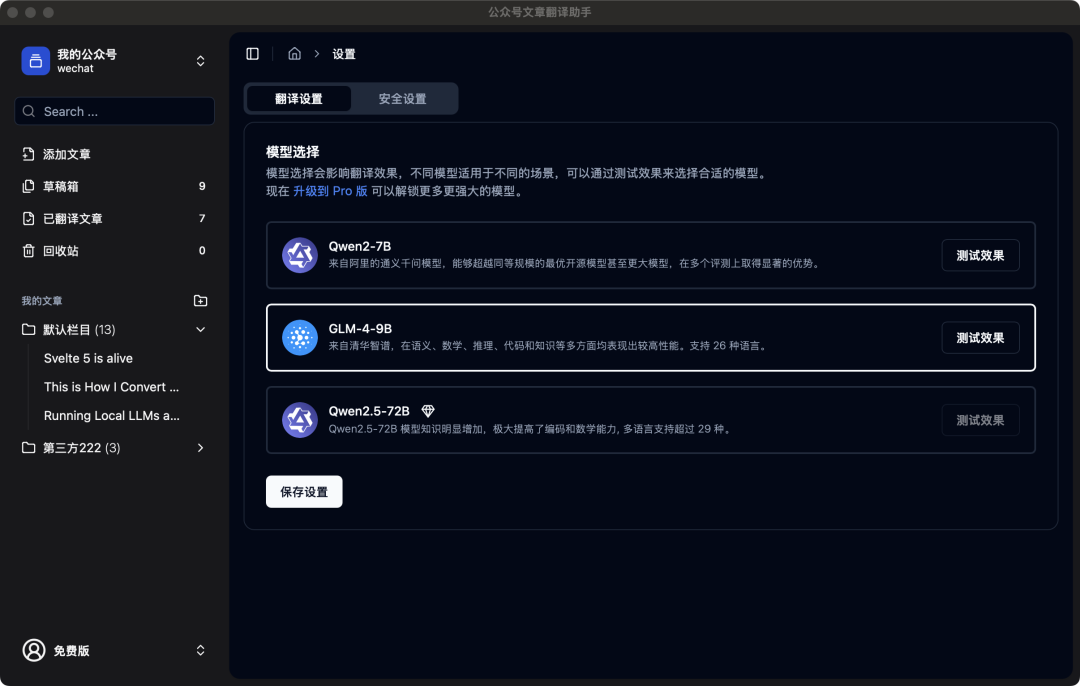Go to home via house icon
This screenshot has height=686, width=1080.
[x=294, y=54]
